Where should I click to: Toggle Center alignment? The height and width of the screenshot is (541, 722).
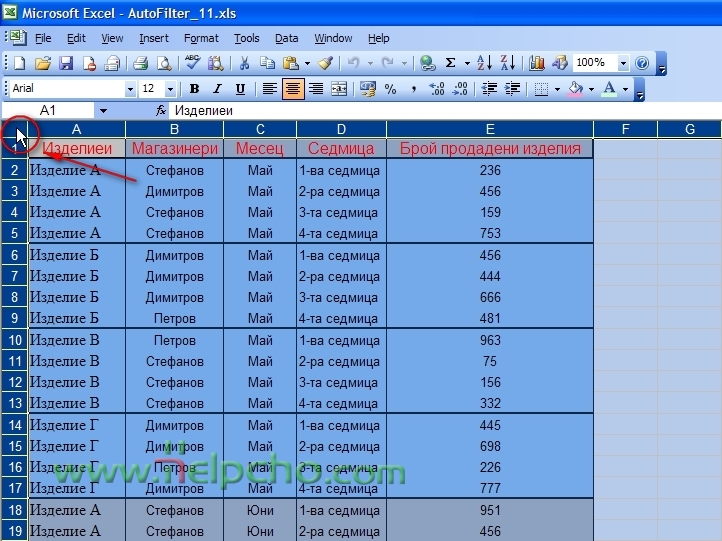(x=293, y=88)
